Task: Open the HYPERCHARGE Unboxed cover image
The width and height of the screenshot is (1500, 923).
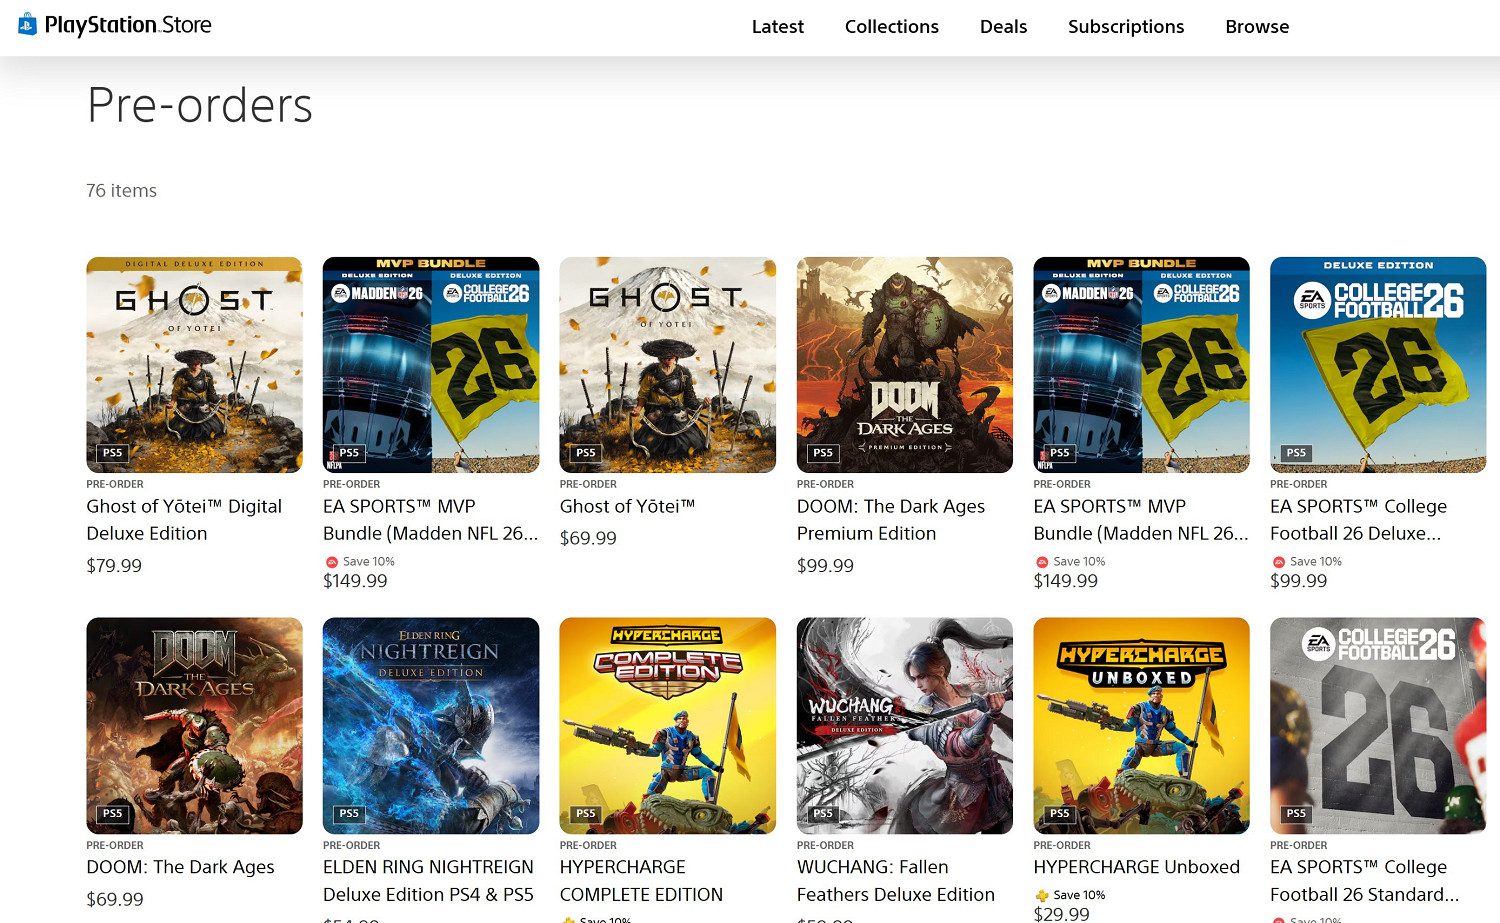Action: coord(1141,725)
